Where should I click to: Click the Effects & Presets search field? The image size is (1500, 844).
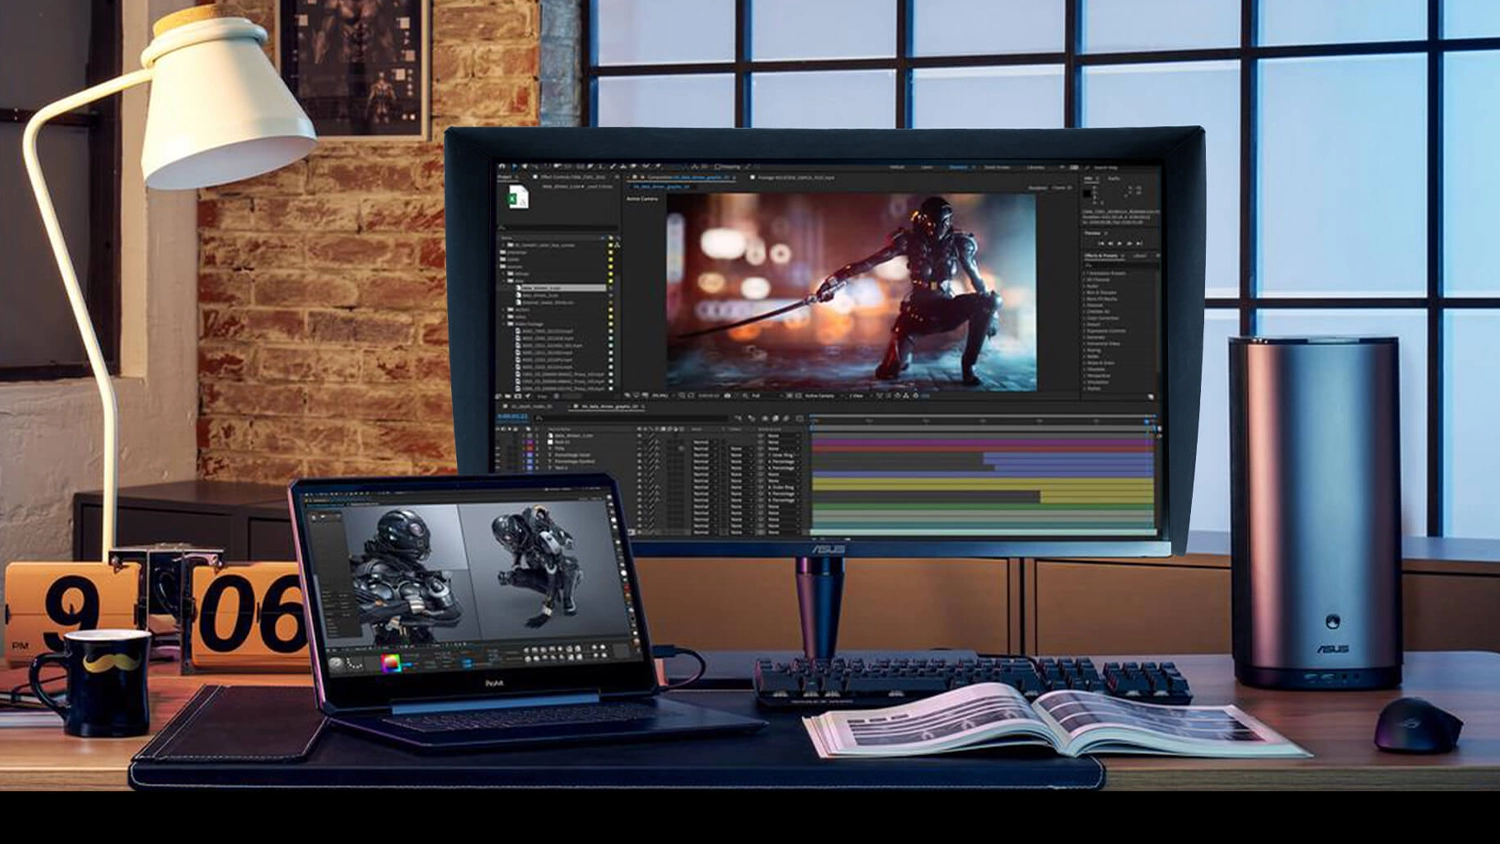(1120, 264)
